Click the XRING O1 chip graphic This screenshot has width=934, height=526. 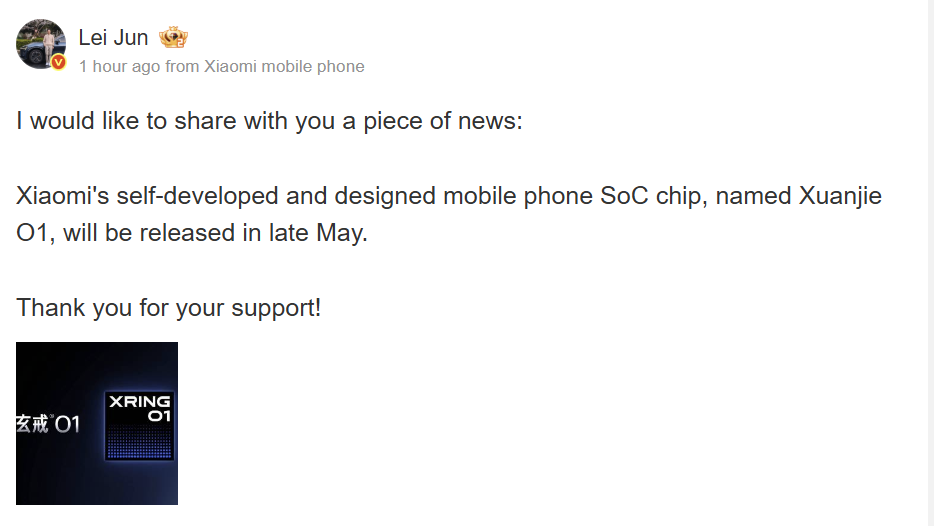[140, 426]
